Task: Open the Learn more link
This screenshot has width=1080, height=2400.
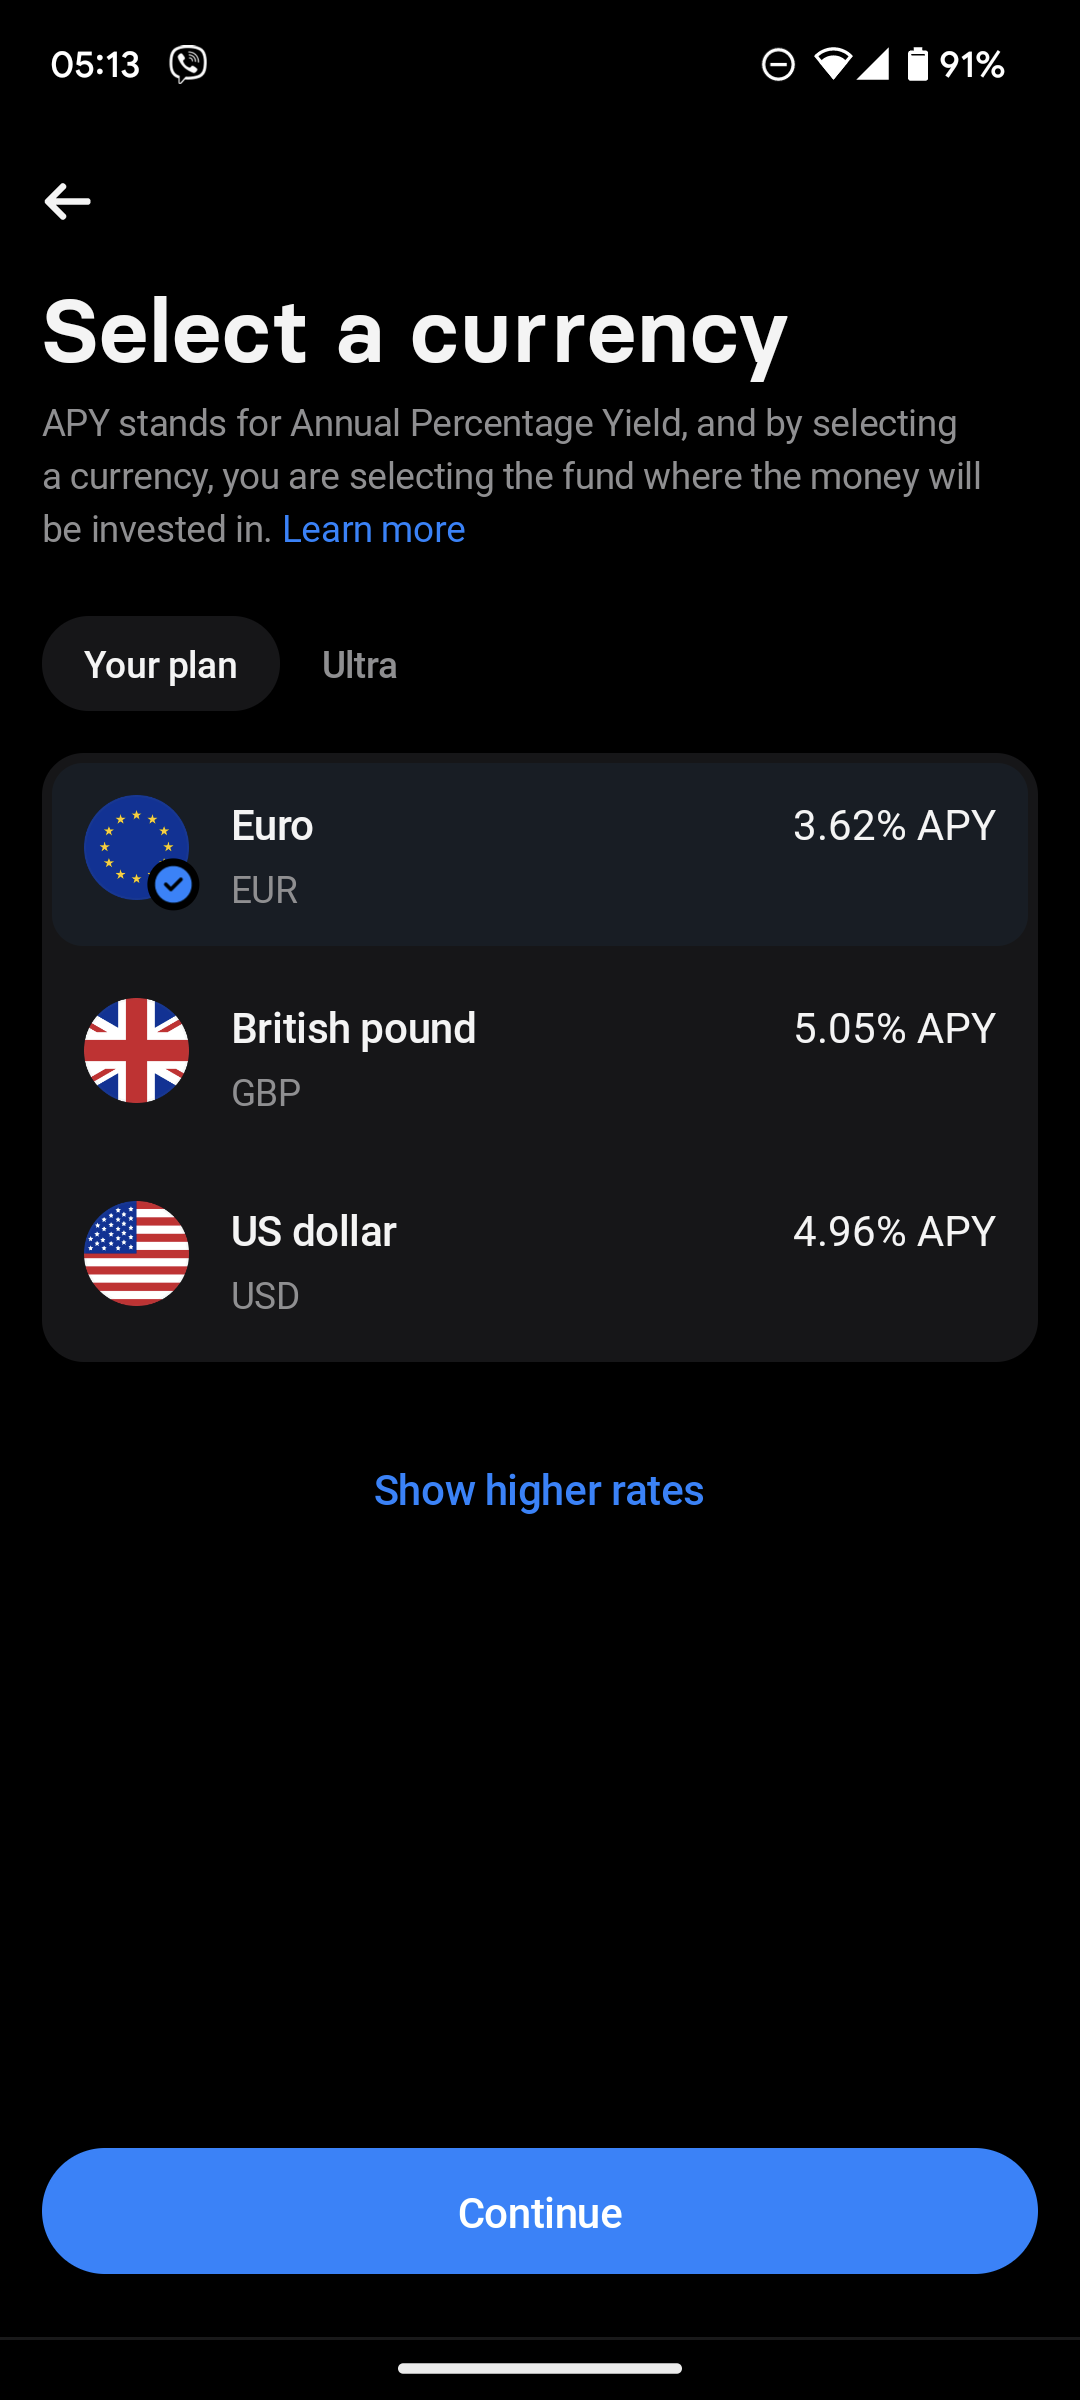Action: (374, 529)
